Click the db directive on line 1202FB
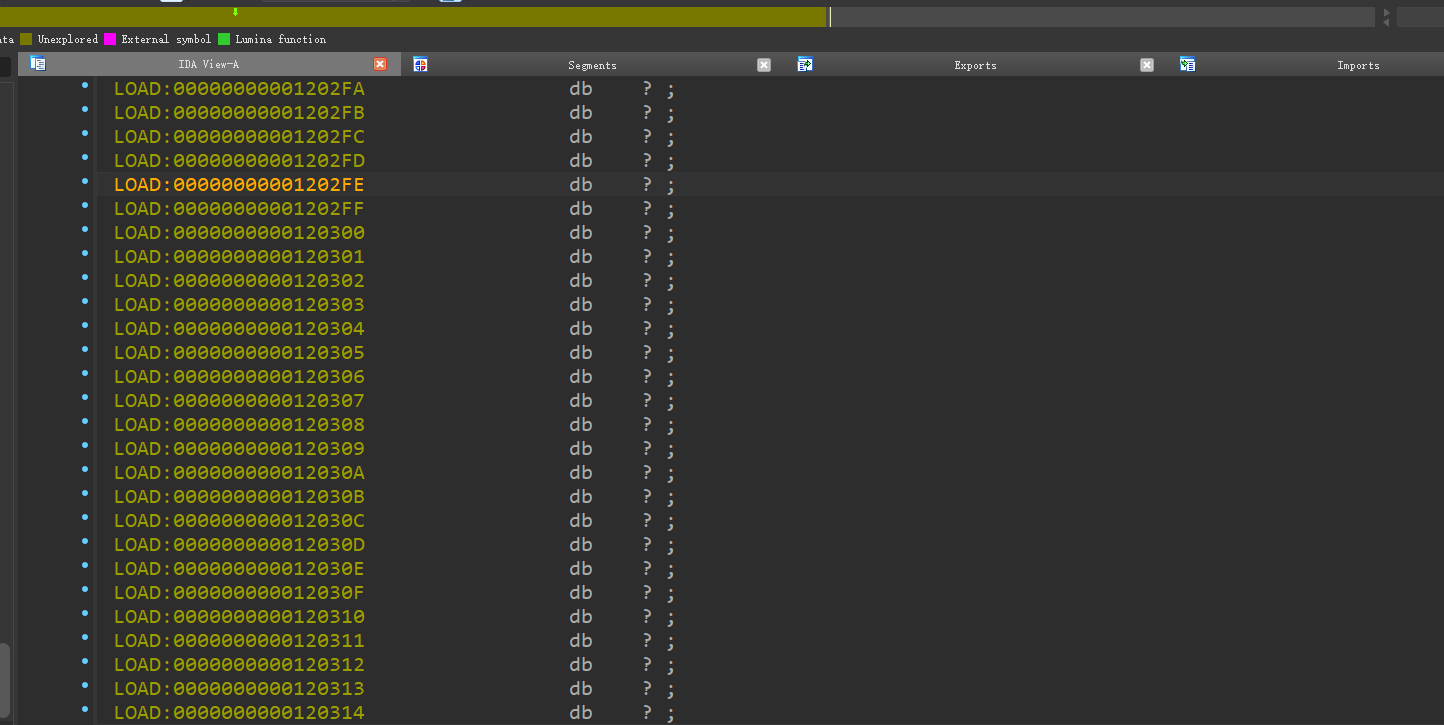1444x725 pixels. (581, 113)
